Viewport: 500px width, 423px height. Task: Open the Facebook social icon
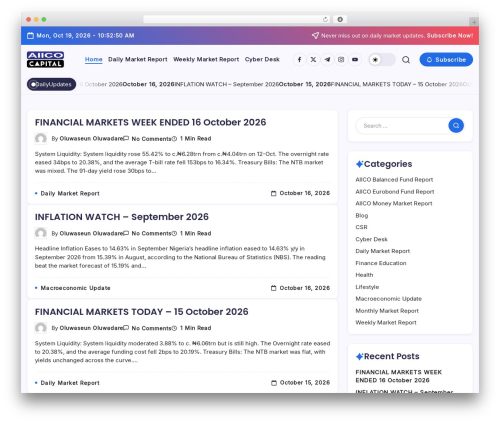pyautogui.click(x=299, y=60)
